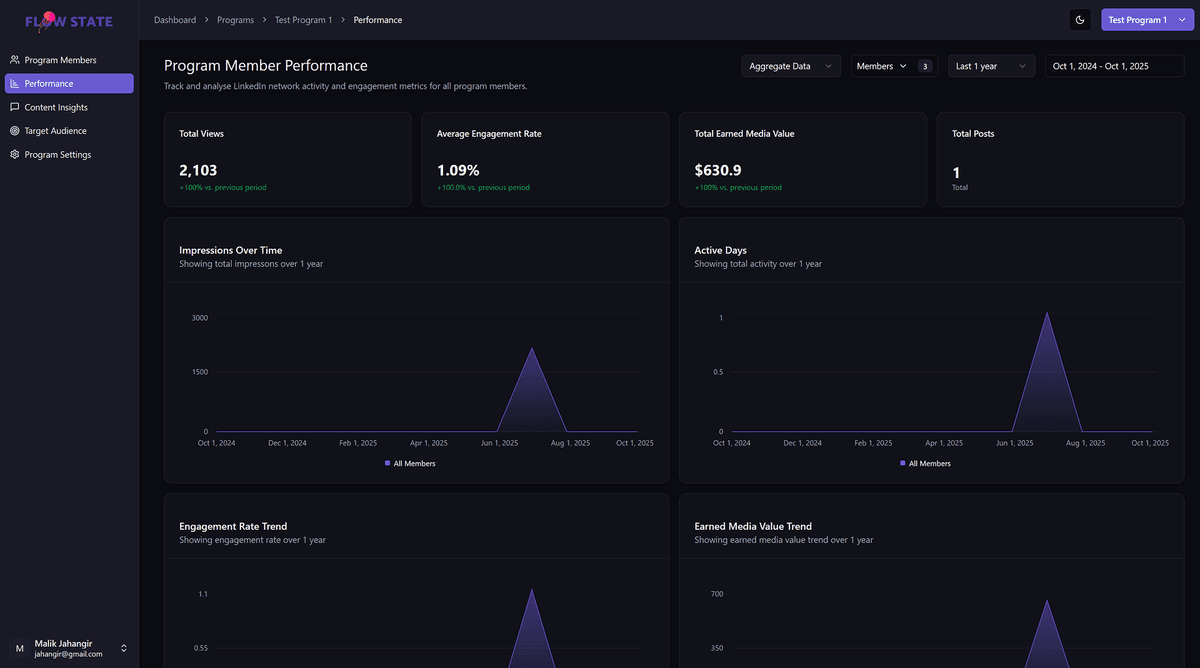Screen dimensions: 1200x668
Task: Navigate to Dashboard breadcrumb link
Action: tap(175, 20)
